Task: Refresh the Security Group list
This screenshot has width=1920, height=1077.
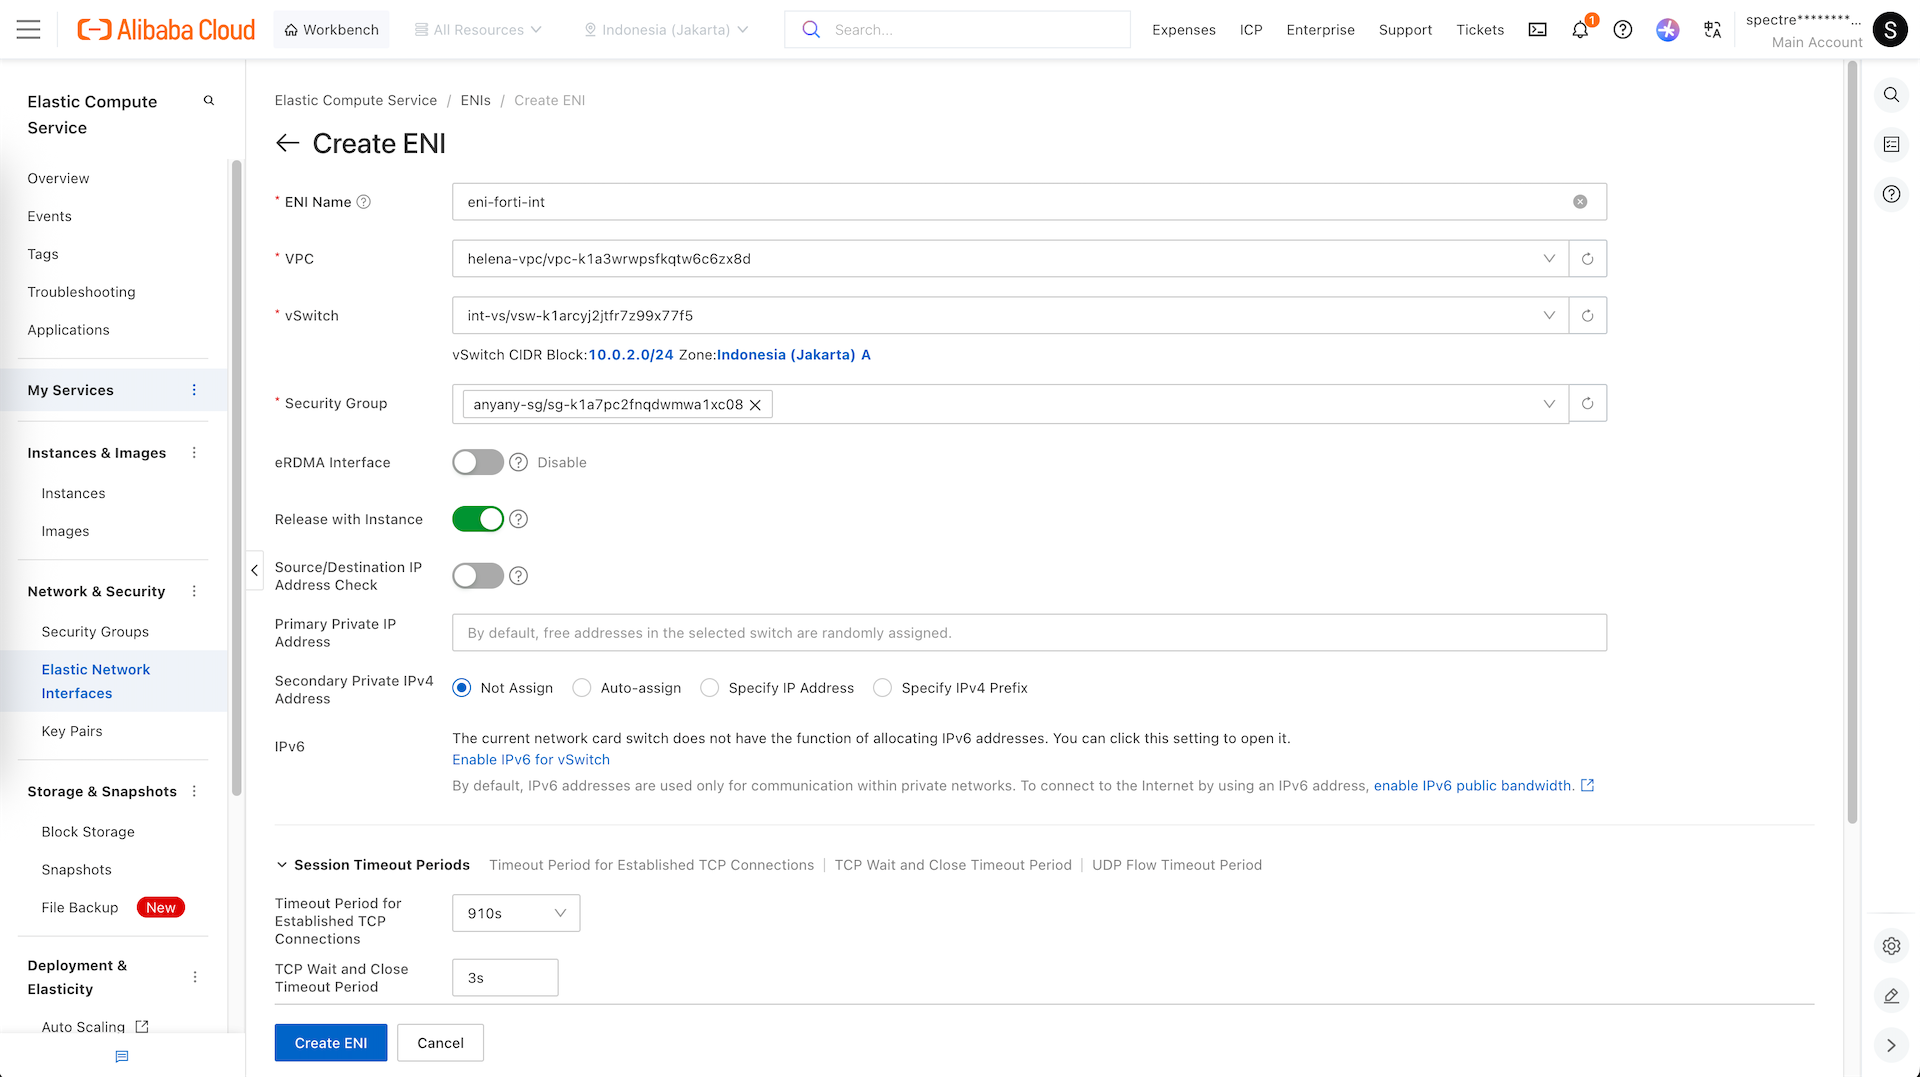Action: click(x=1587, y=404)
